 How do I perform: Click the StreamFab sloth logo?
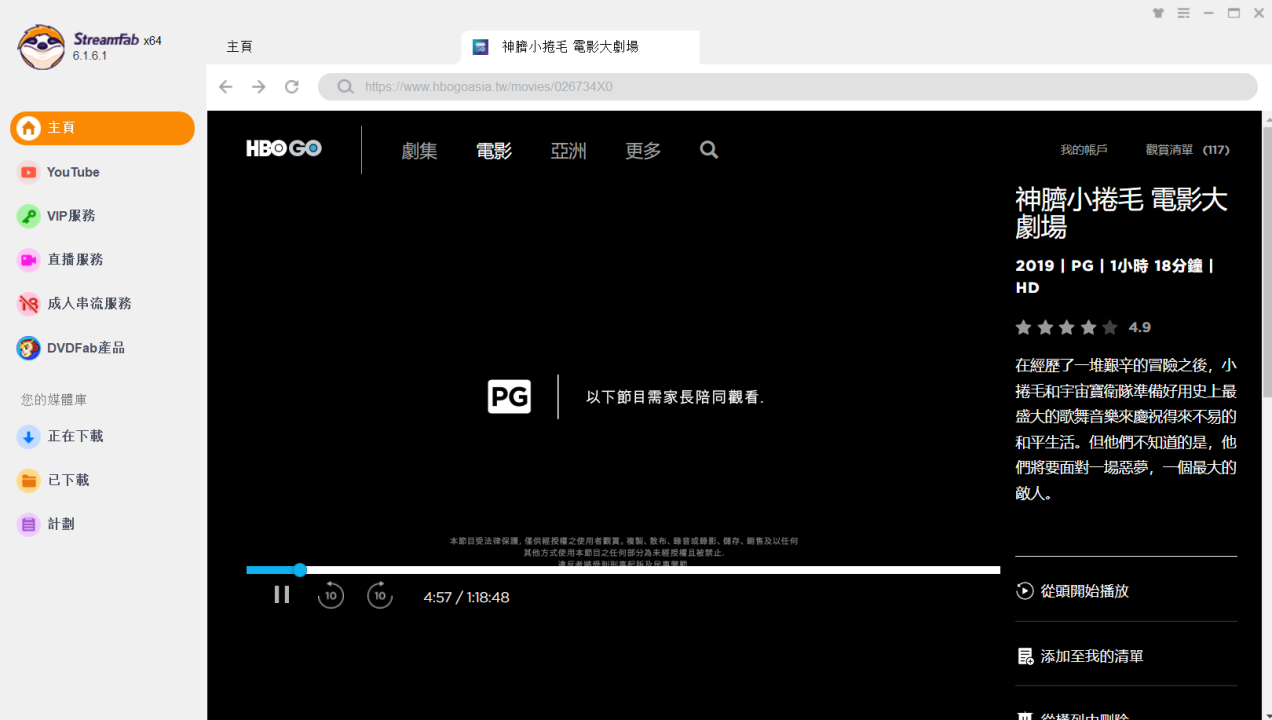point(41,47)
